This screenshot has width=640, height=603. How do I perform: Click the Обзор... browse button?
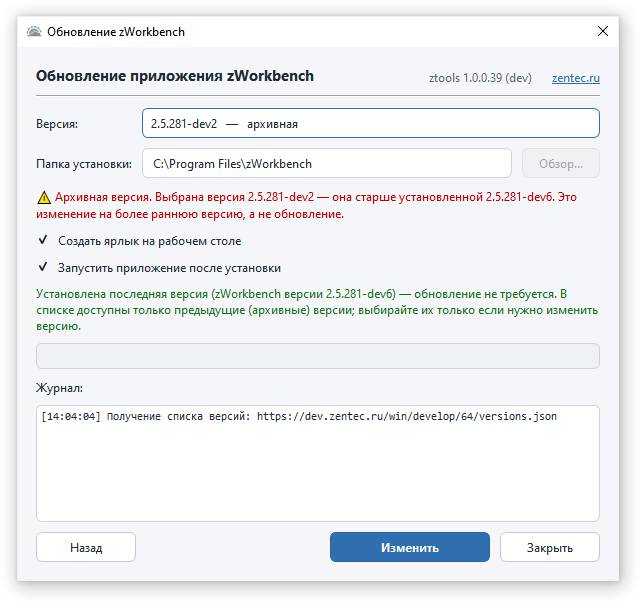(x=561, y=163)
